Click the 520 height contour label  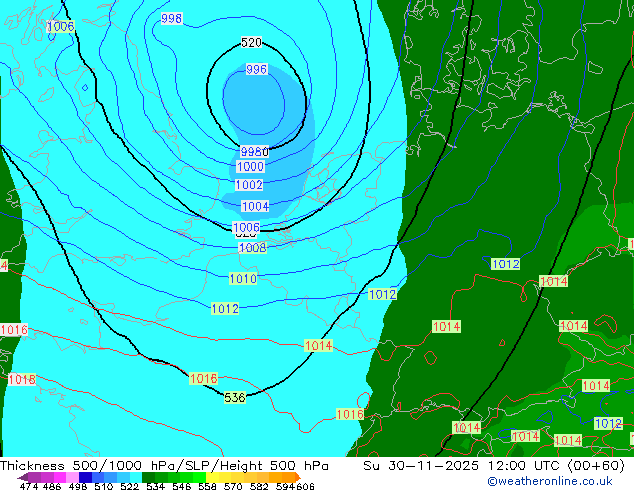(x=251, y=42)
